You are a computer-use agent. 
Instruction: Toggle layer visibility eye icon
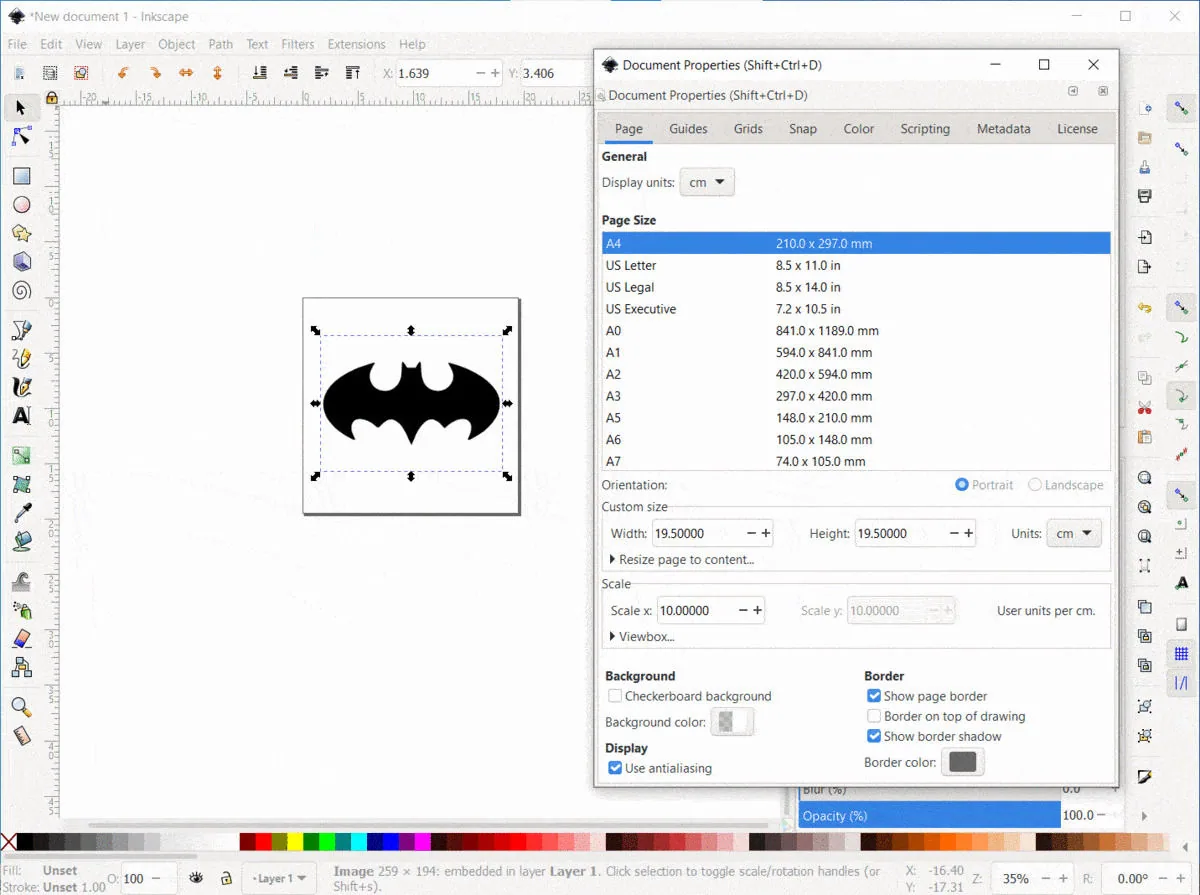pyautogui.click(x=197, y=878)
